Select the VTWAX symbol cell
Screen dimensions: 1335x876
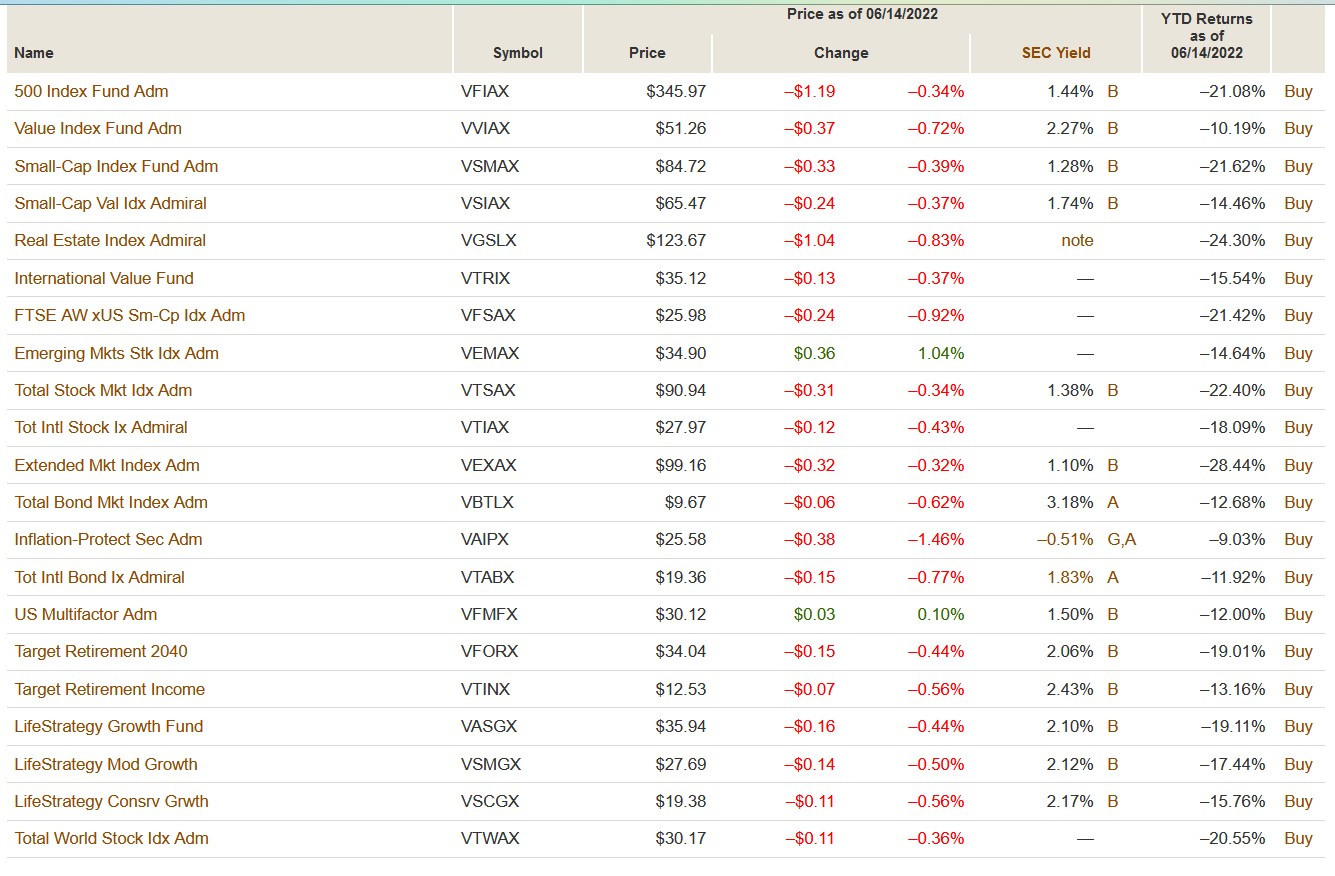pyautogui.click(x=489, y=838)
